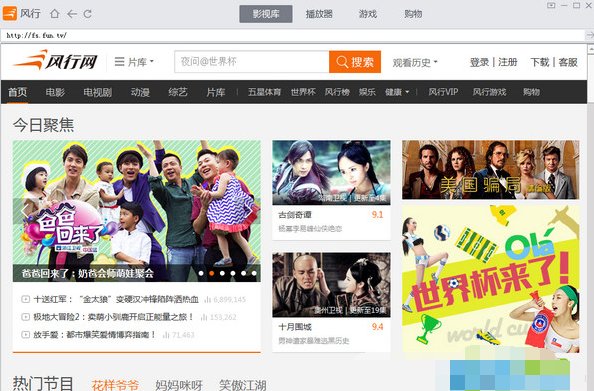This screenshot has width=594, height=391.
Task: Open 风行游戏 link
Action: [489, 92]
